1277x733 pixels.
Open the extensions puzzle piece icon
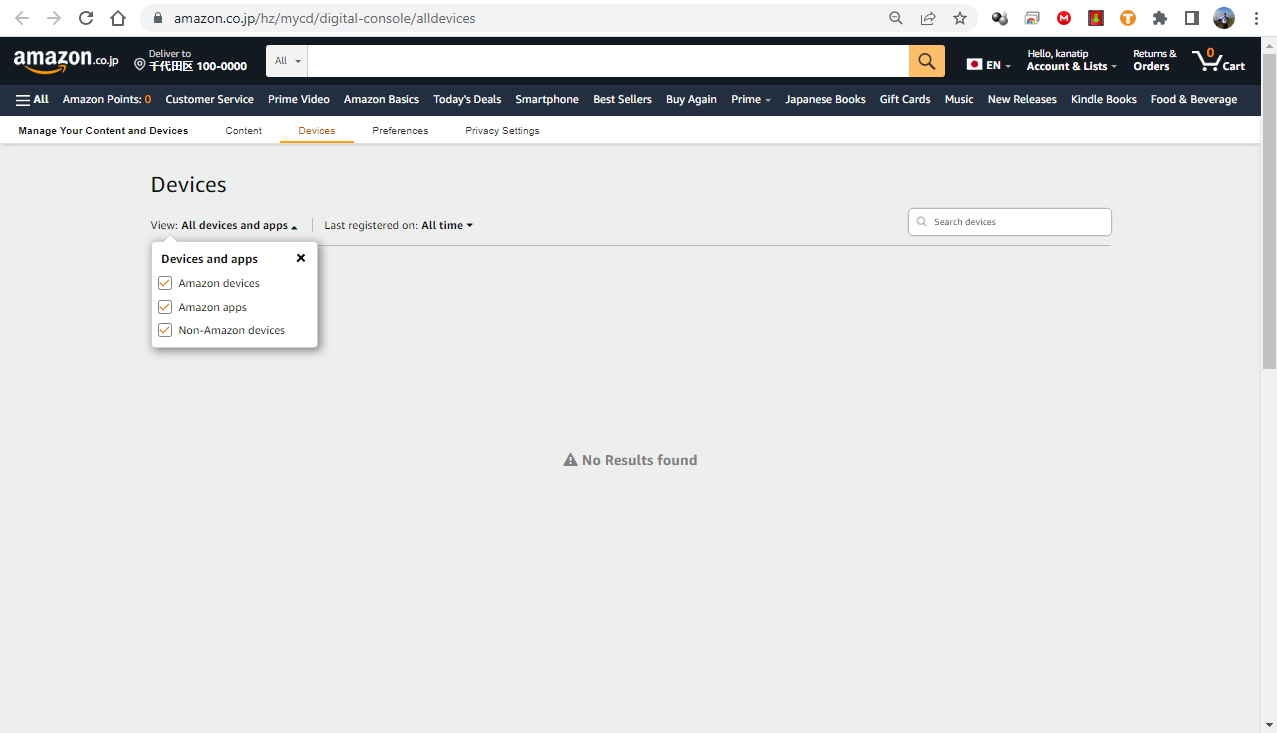(x=1160, y=18)
